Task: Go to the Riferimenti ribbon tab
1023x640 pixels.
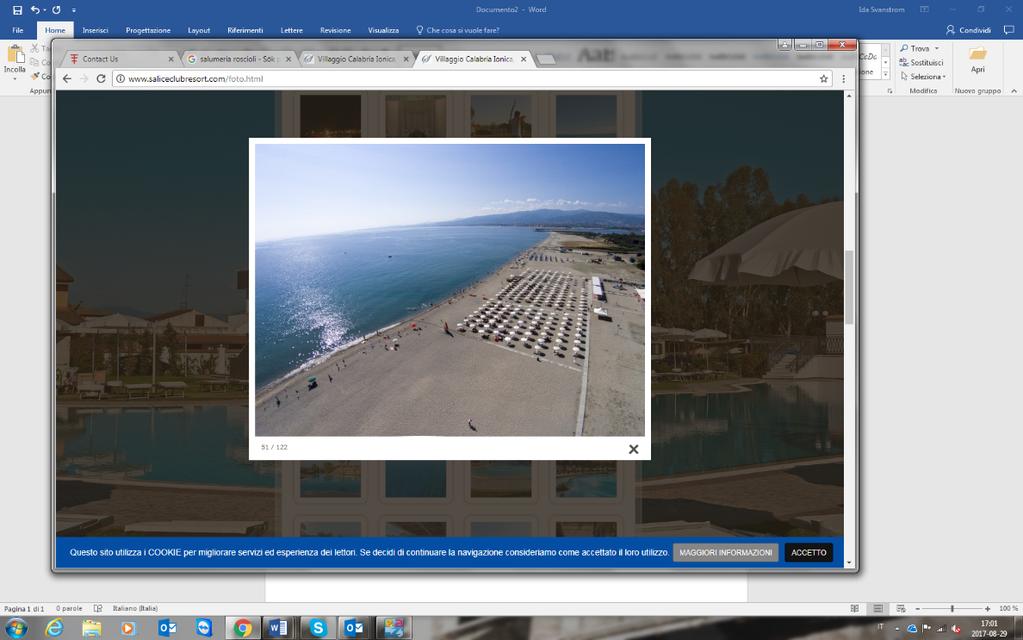Action: click(x=245, y=30)
